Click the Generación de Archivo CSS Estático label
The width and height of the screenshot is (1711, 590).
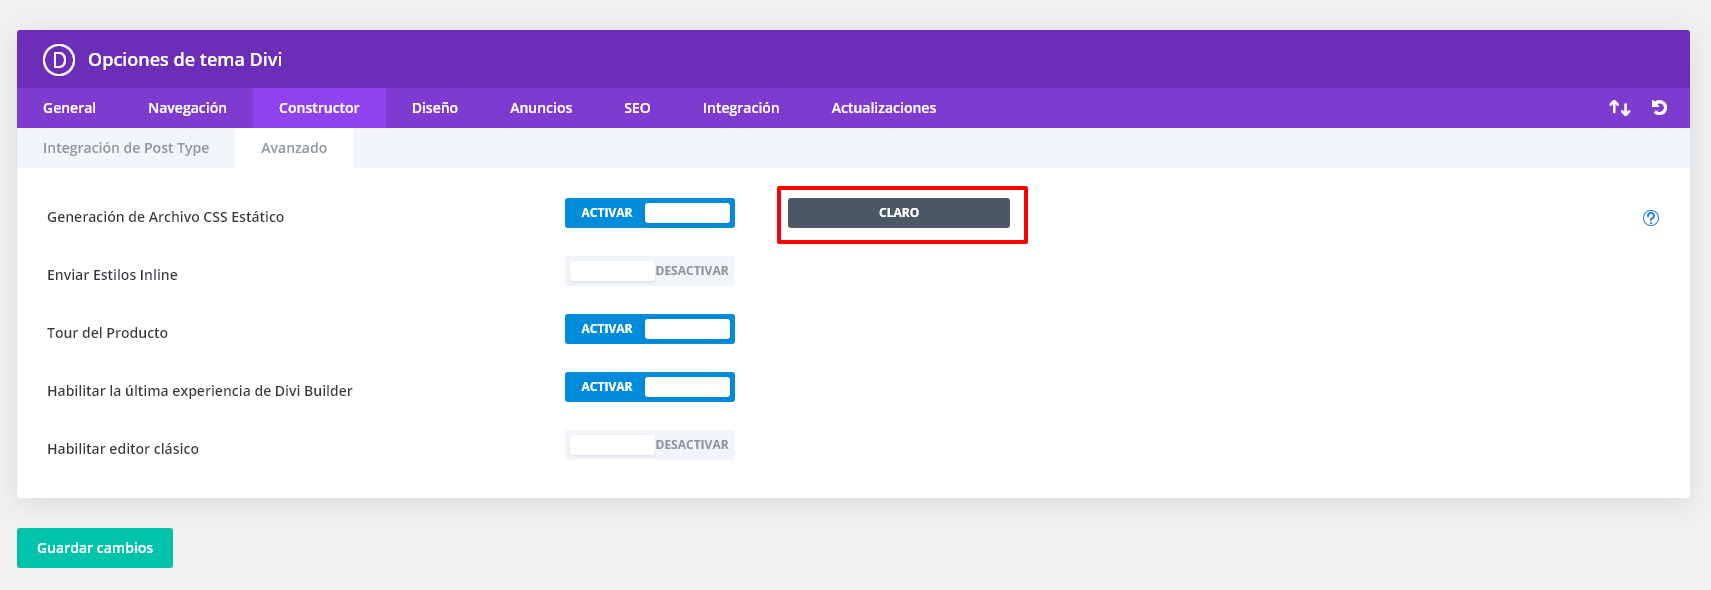pos(166,217)
